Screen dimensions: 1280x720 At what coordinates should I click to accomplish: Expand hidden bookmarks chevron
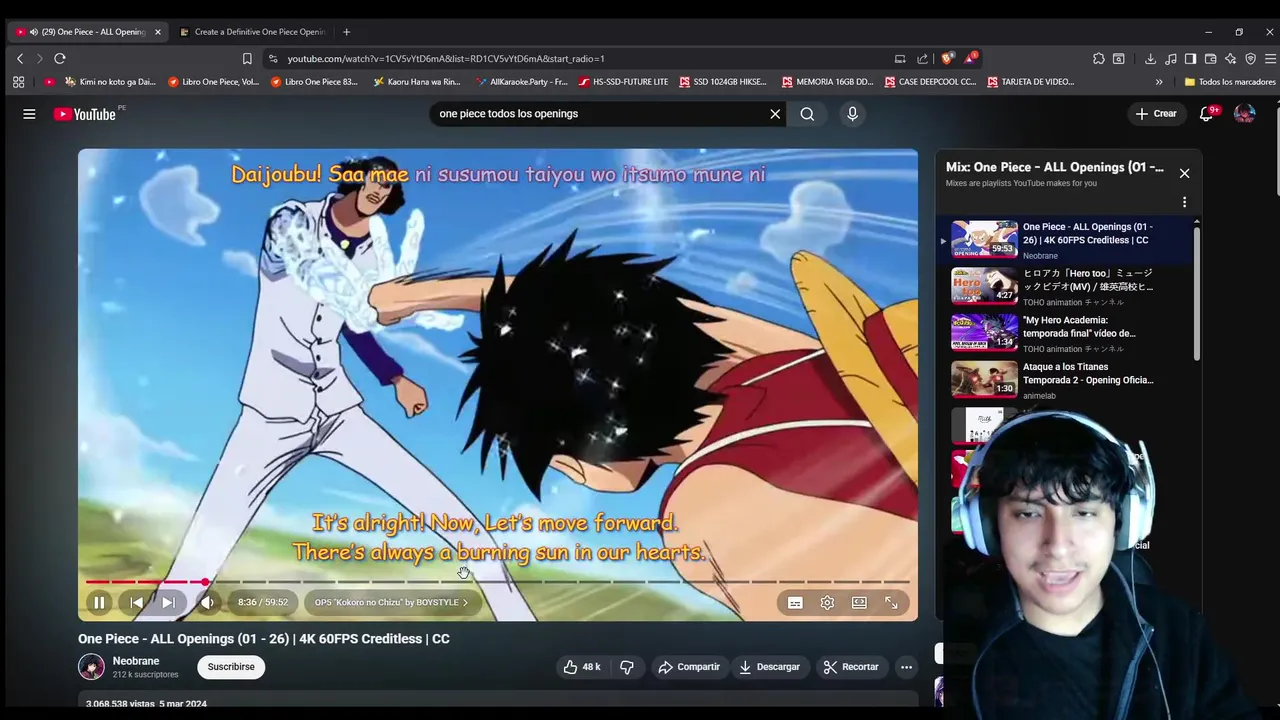coord(1159,82)
